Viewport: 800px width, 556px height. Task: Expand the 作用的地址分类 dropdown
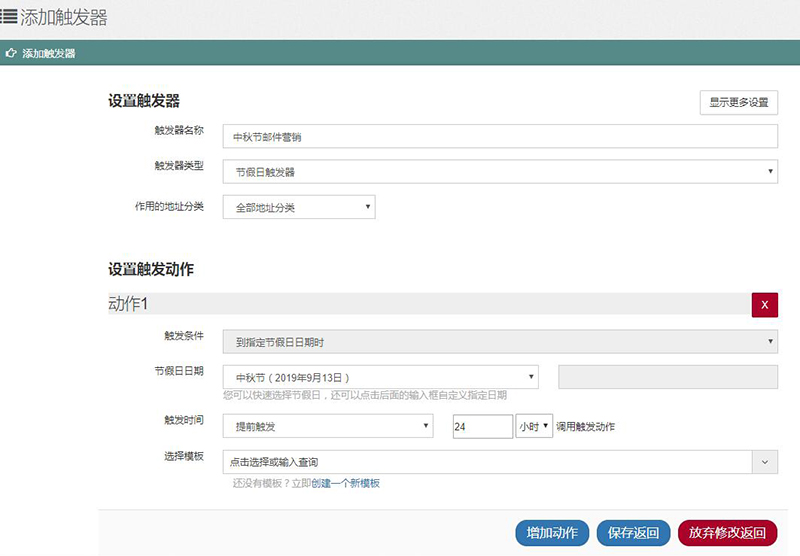298,207
